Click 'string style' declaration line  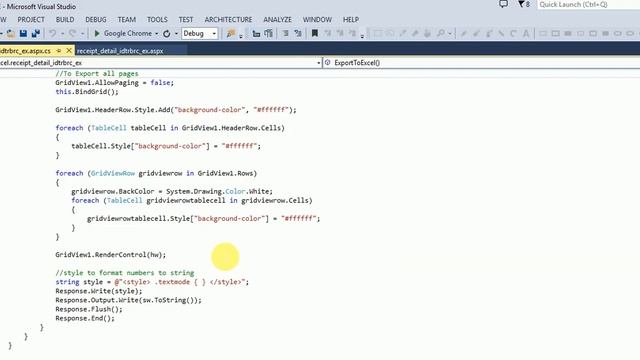click(x=152, y=282)
